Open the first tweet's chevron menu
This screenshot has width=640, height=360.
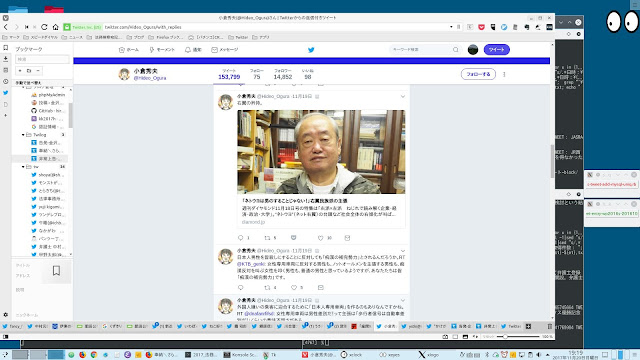coord(403,97)
